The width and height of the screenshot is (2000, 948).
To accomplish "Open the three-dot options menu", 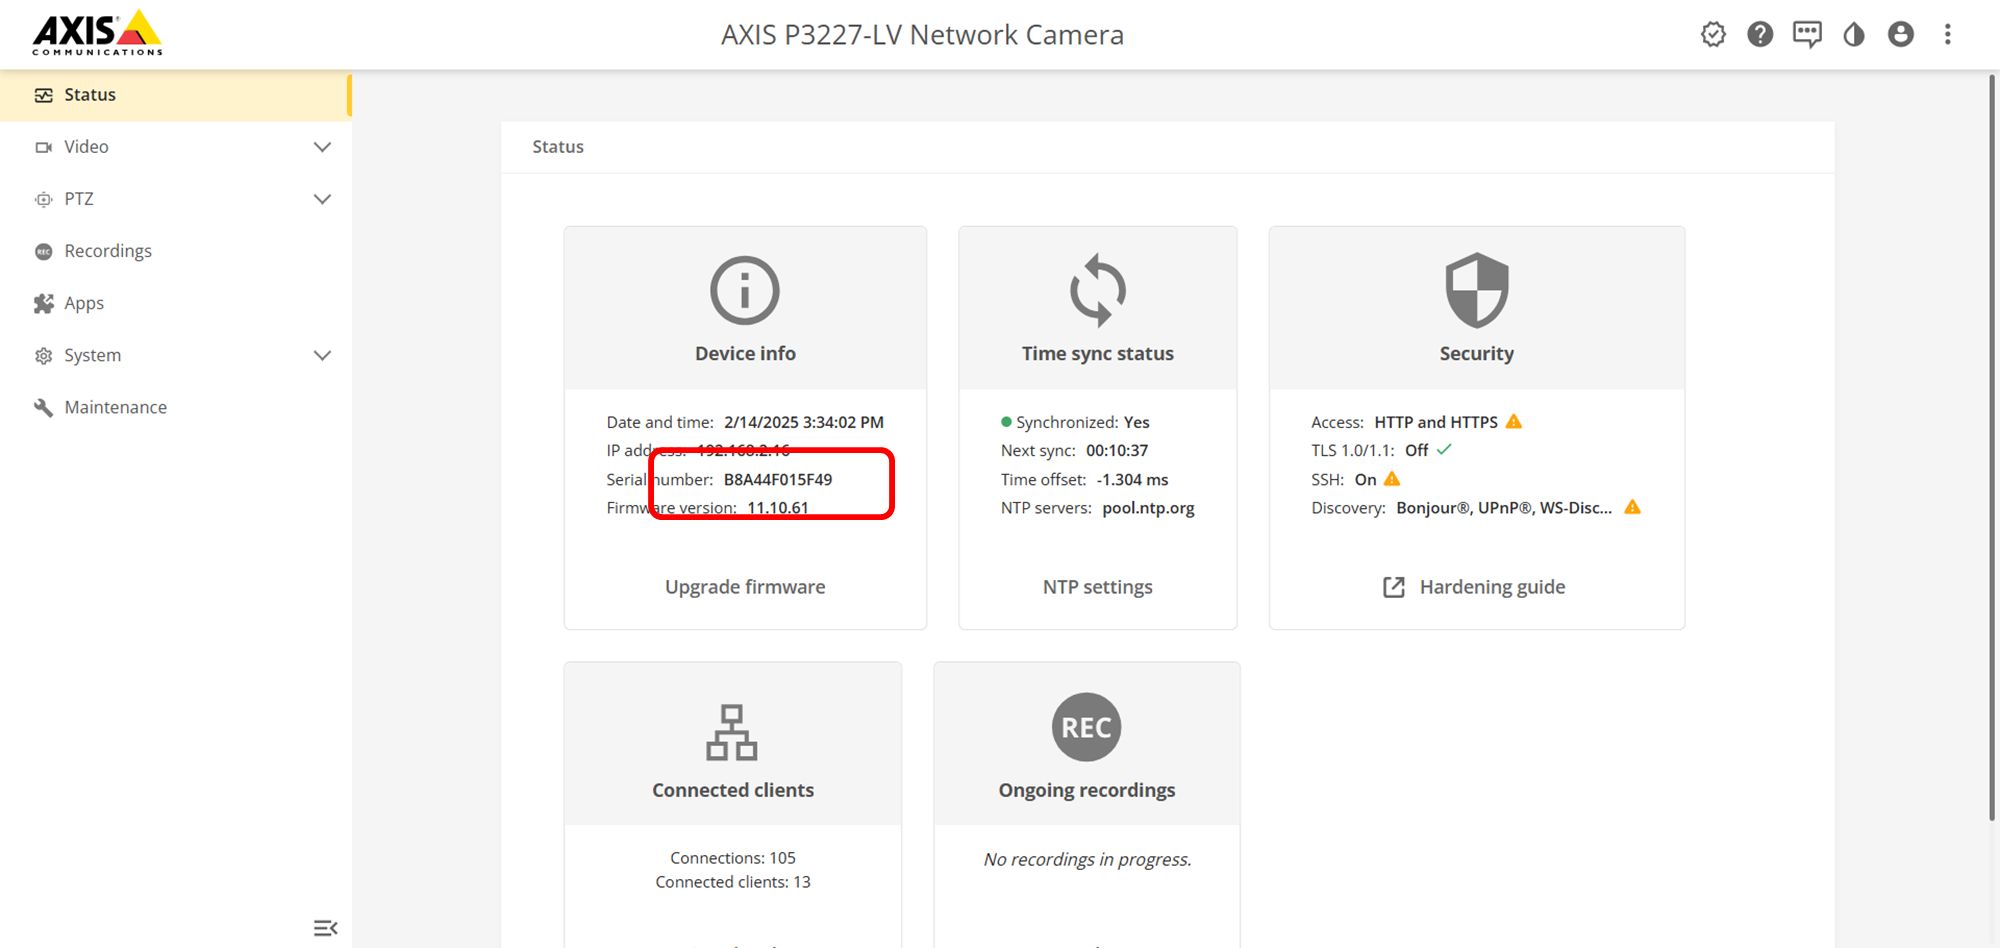I will pos(1947,35).
